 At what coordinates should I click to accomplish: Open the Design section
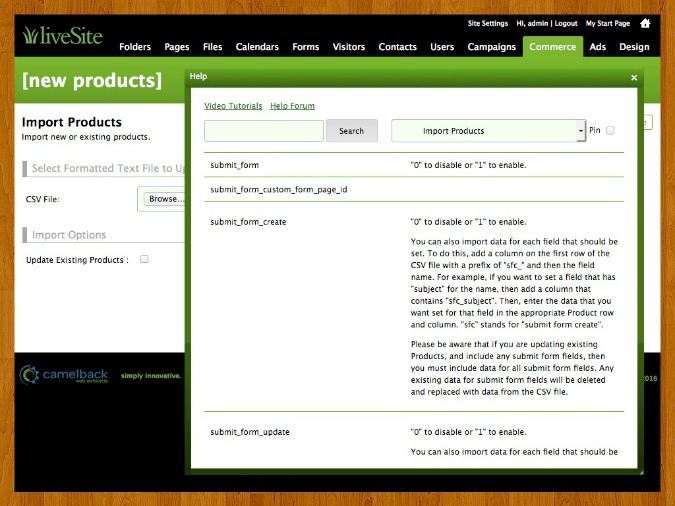pos(634,47)
